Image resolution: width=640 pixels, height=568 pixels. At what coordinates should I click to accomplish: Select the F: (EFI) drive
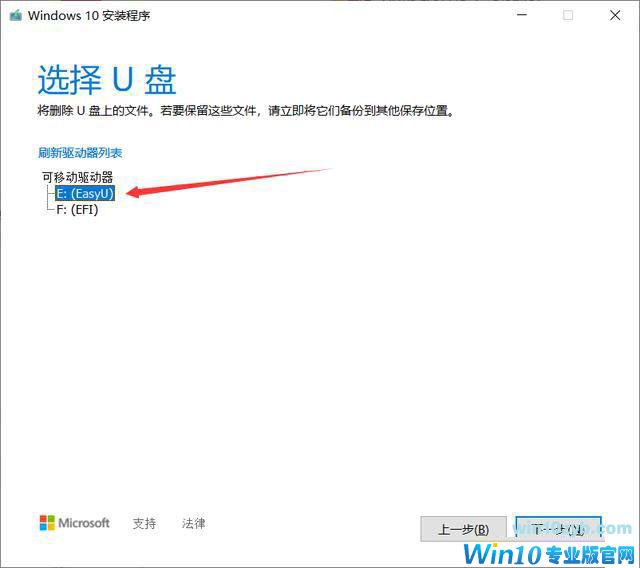click(77, 210)
